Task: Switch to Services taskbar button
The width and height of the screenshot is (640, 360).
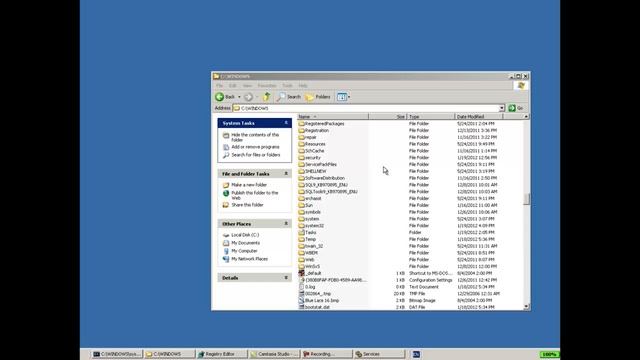Action: click(379, 354)
